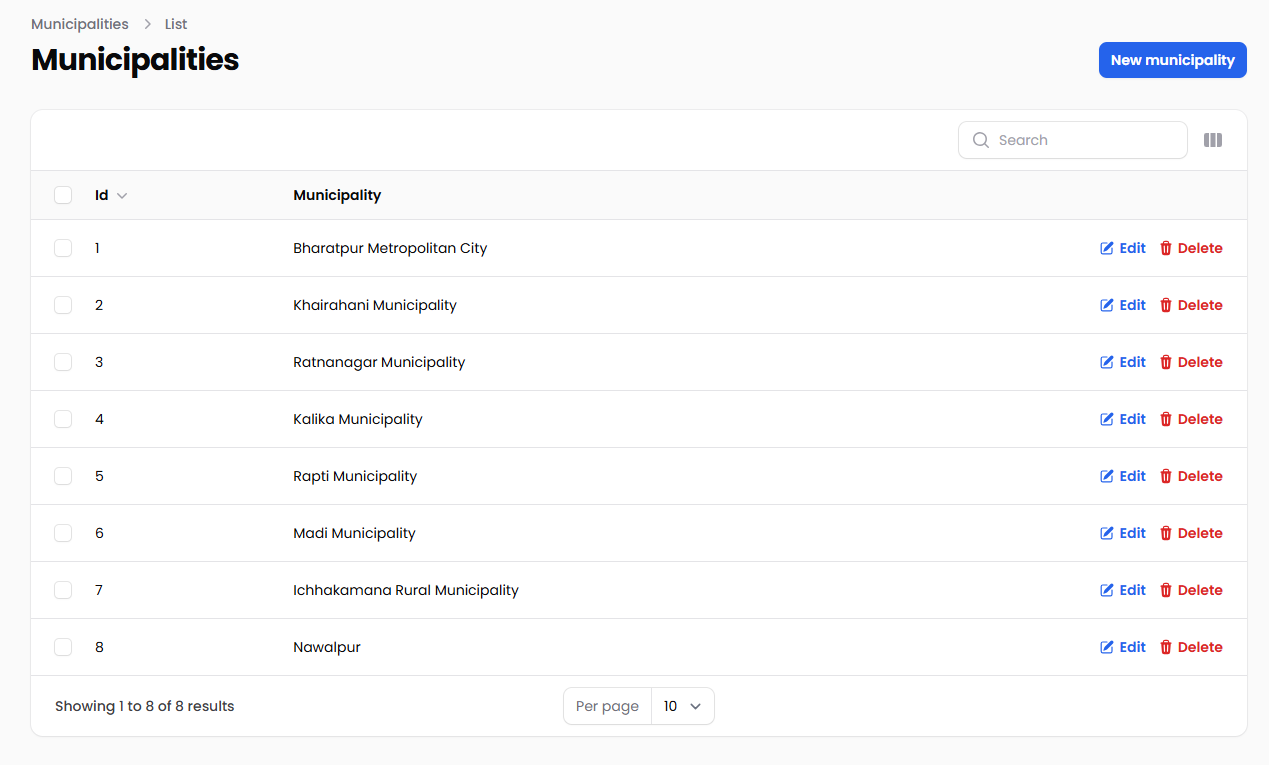Delete the Rapti Municipality entry
Screen dimensions: 1269x765
tap(1191, 477)
